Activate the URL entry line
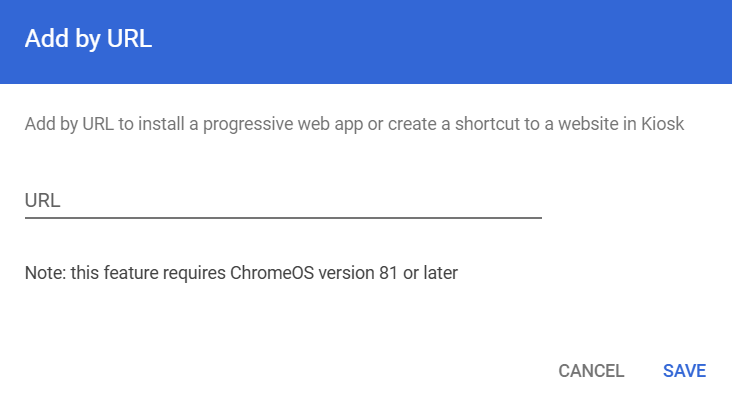The height and width of the screenshot is (399, 732). (283, 201)
